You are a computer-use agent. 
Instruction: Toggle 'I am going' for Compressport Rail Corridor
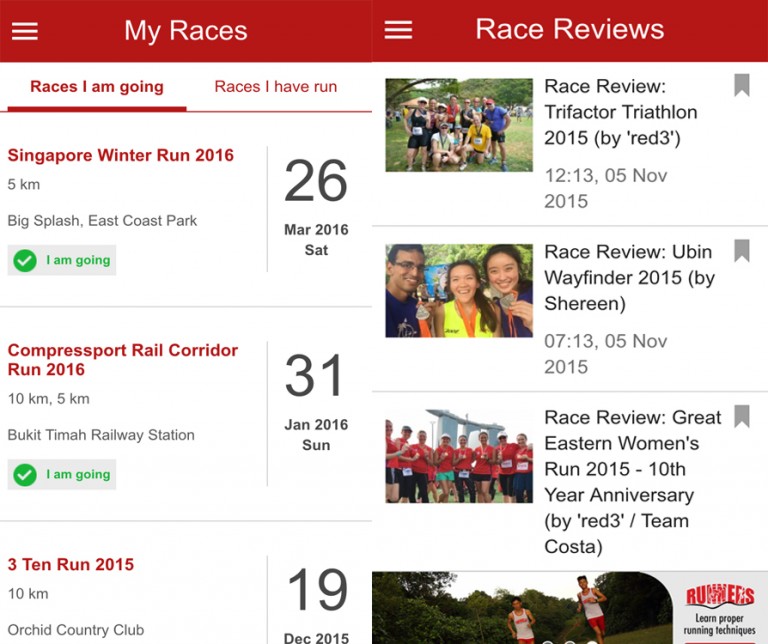click(62, 475)
